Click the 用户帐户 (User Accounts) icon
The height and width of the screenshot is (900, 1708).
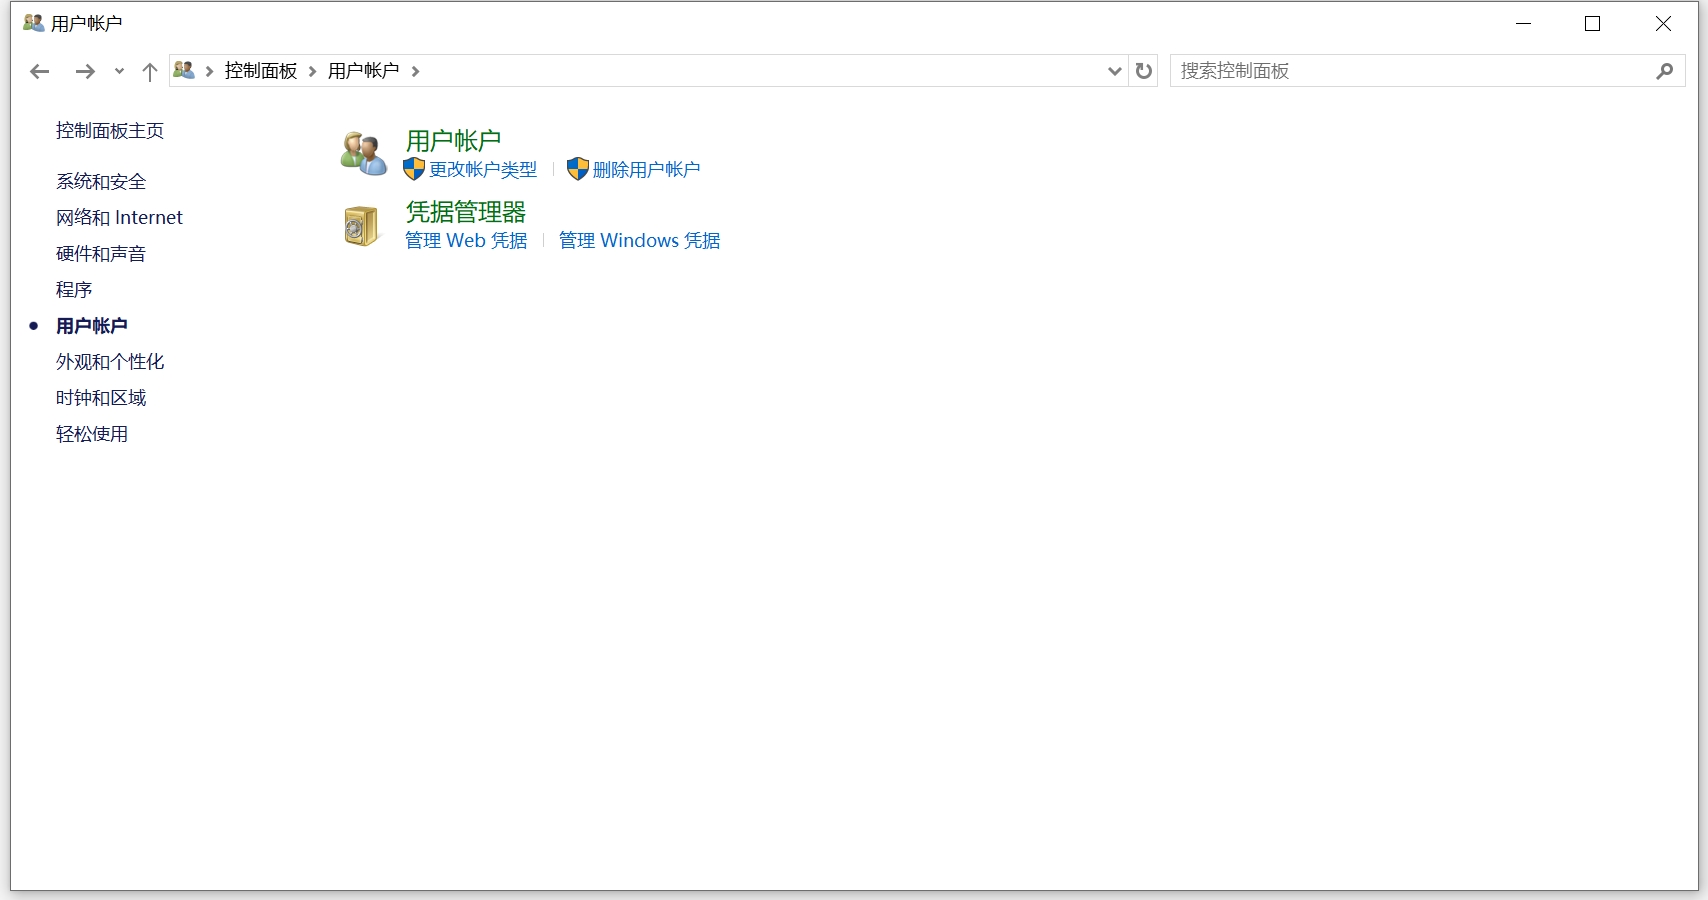pyautogui.click(x=361, y=152)
